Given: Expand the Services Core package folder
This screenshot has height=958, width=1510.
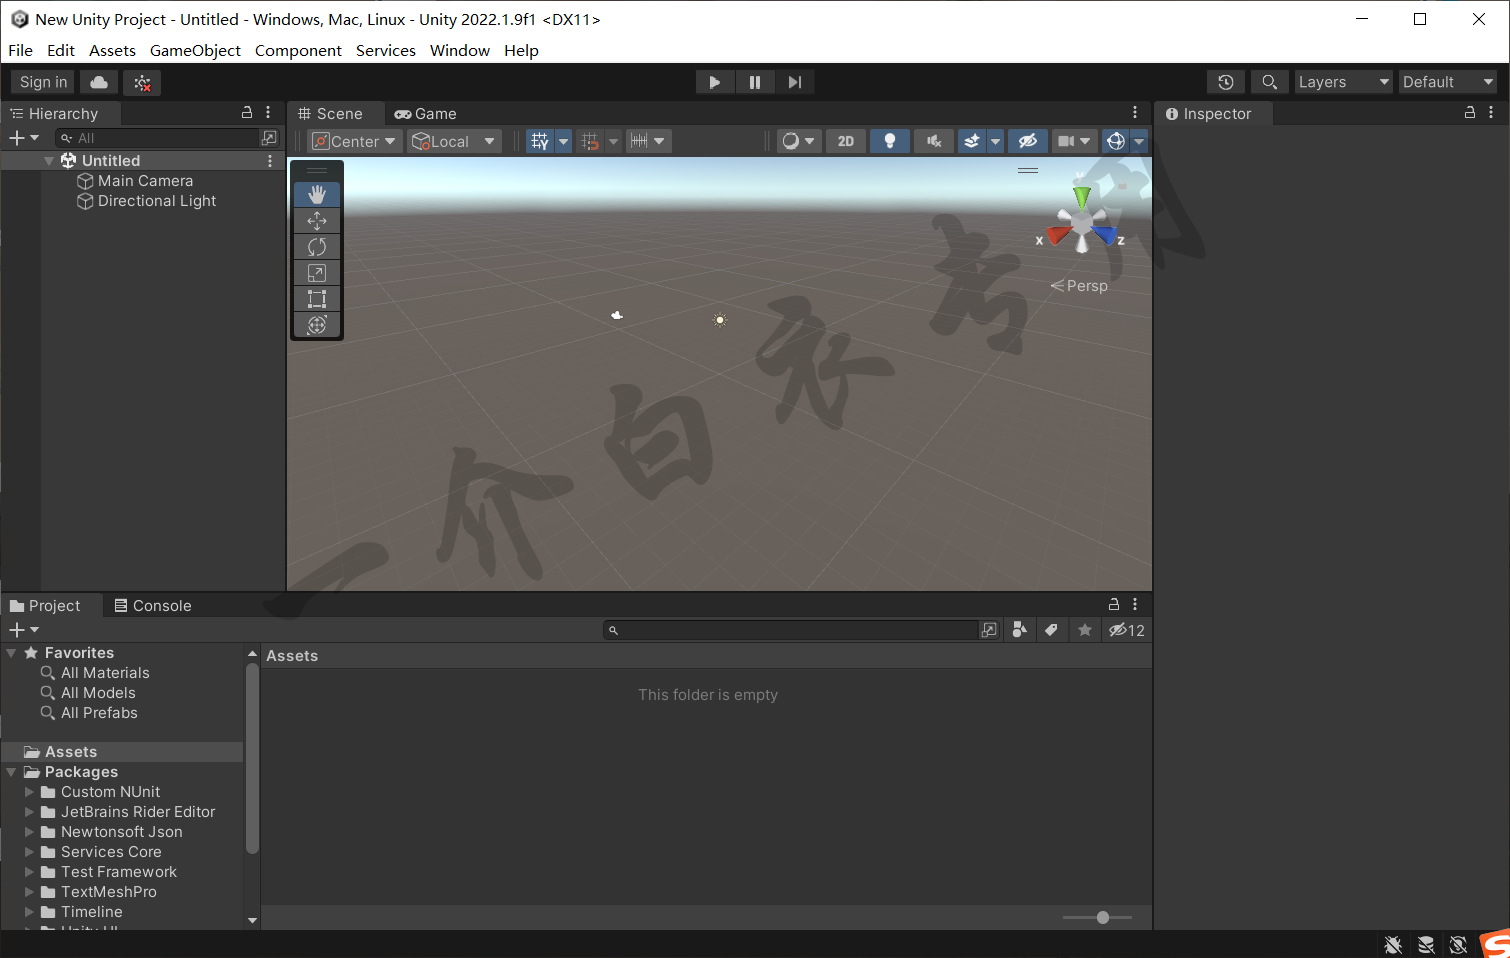Looking at the screenshot, I should coord(30,852).
